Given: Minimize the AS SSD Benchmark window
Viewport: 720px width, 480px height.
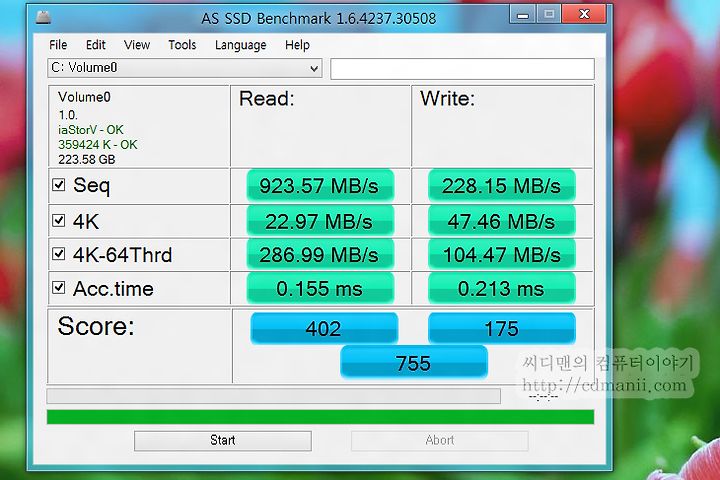Looking at the screenshot, I should click(x=523, y=15).
